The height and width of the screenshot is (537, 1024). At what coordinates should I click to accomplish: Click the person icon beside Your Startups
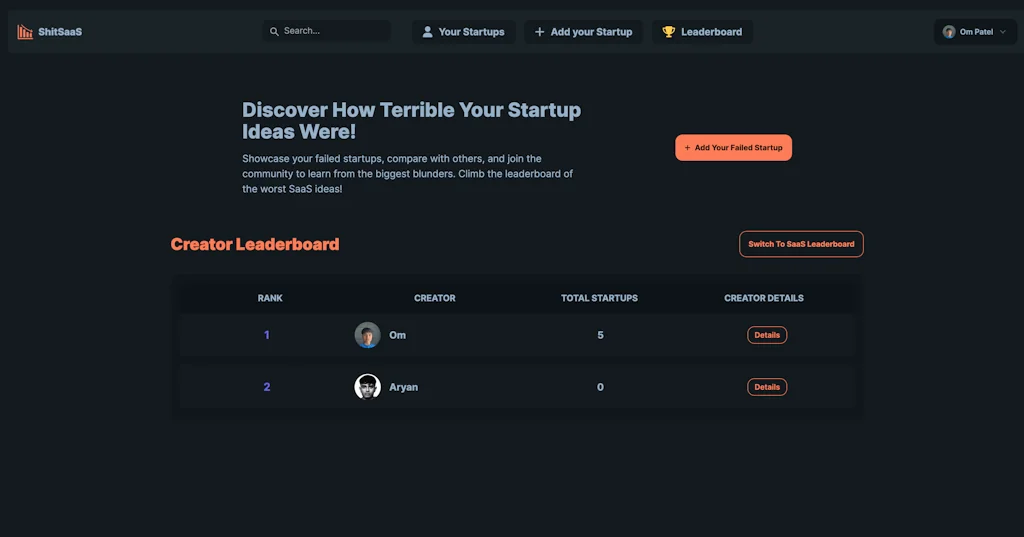click(428, 32)
